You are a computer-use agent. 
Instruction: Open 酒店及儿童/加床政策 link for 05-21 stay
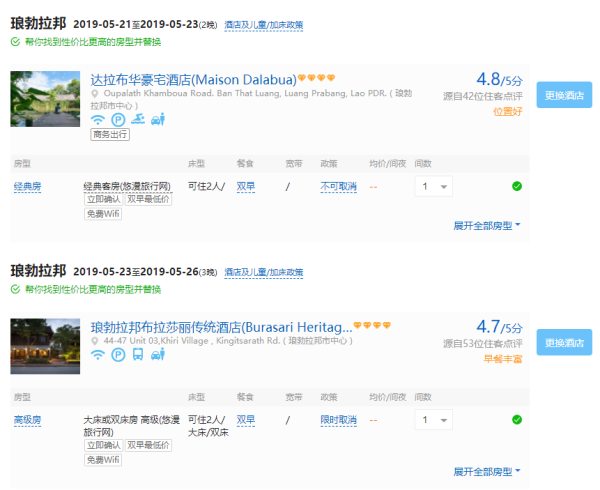[264, 25]
